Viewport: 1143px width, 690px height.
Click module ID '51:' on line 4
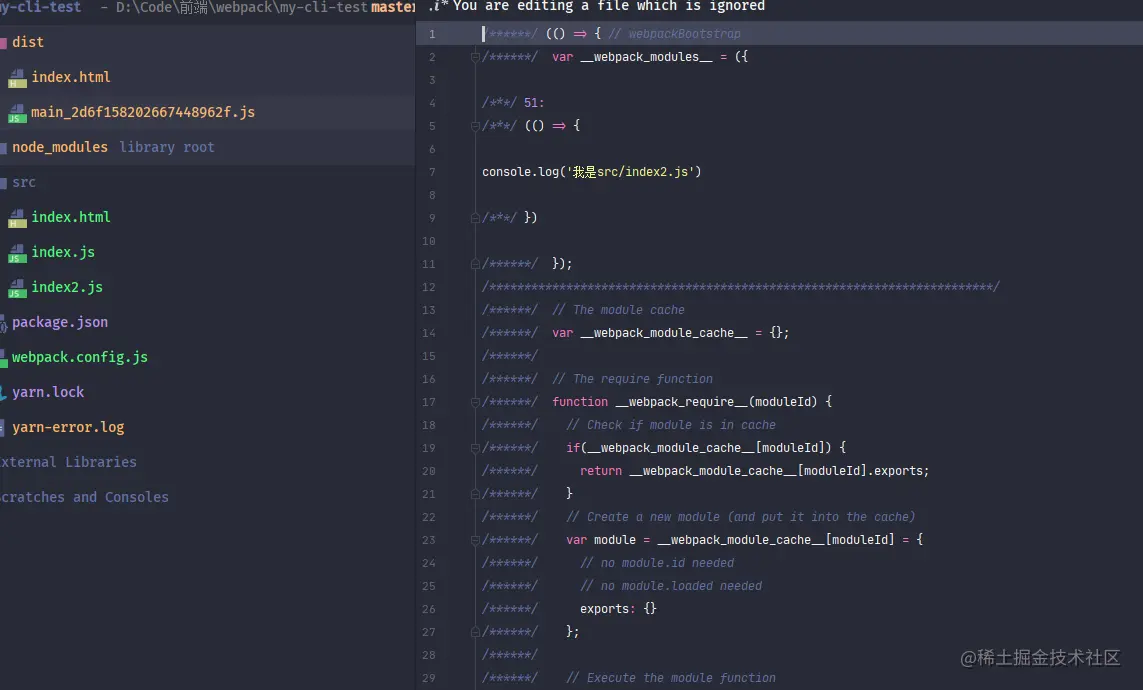coord(534,103)
